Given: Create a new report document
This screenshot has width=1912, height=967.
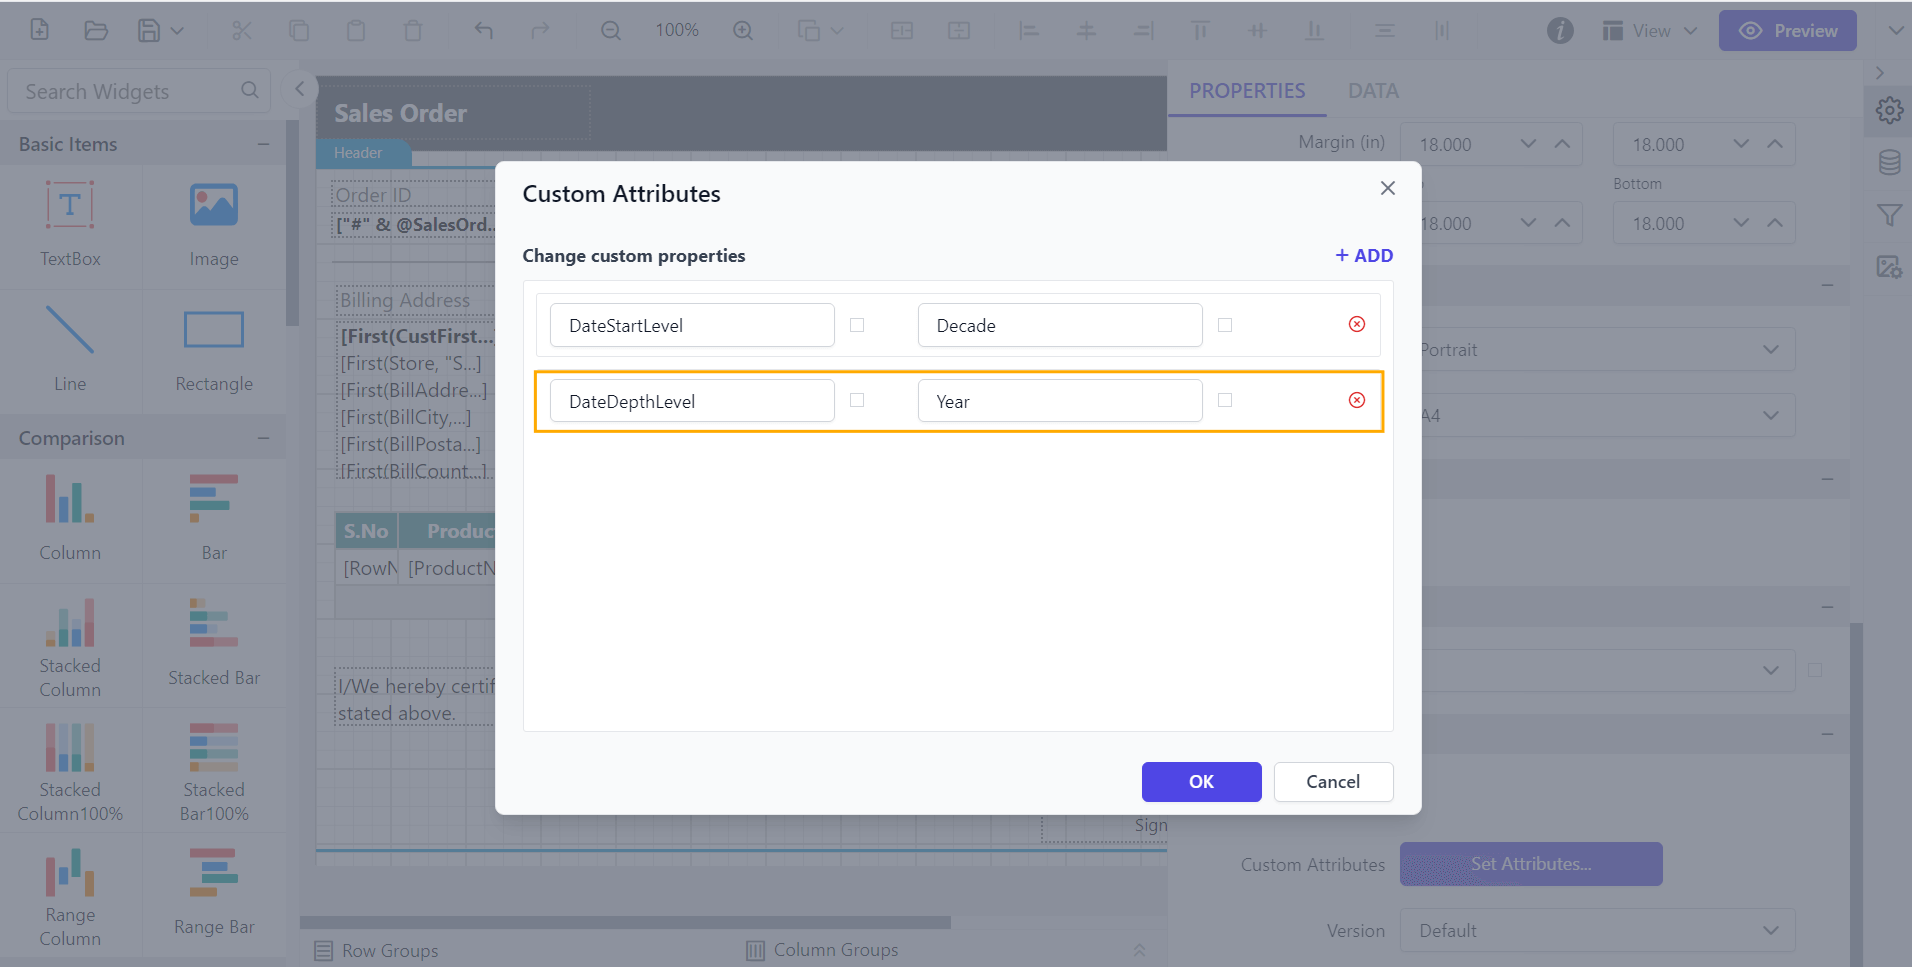Looking at the screenshot, I should click(39, 30).
